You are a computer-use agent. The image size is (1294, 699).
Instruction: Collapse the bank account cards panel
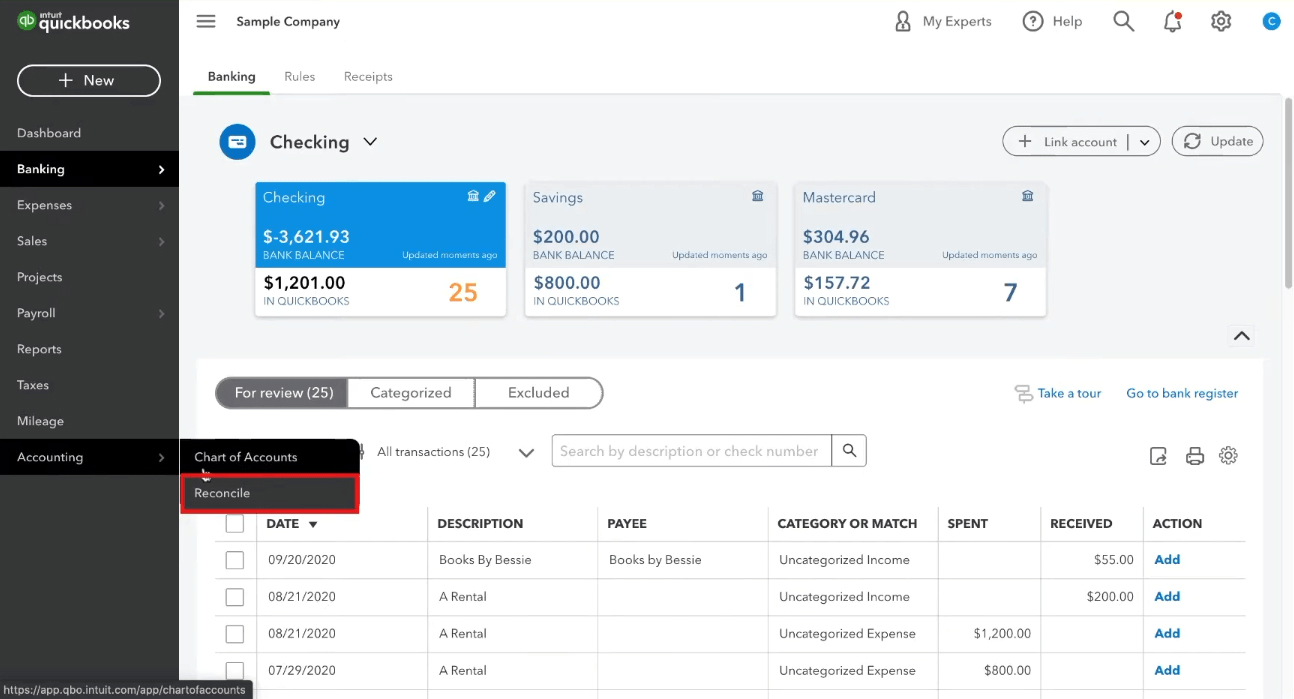1242,336
